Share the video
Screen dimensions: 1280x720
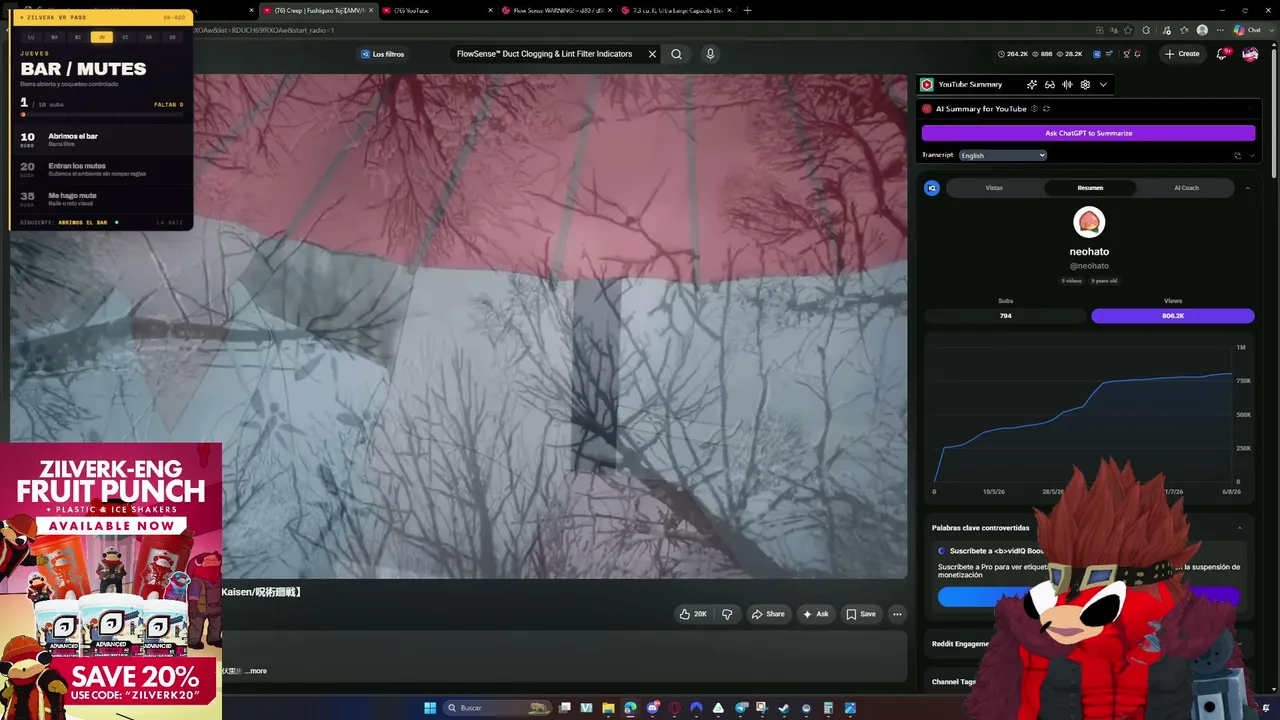[x=768, y=614]
